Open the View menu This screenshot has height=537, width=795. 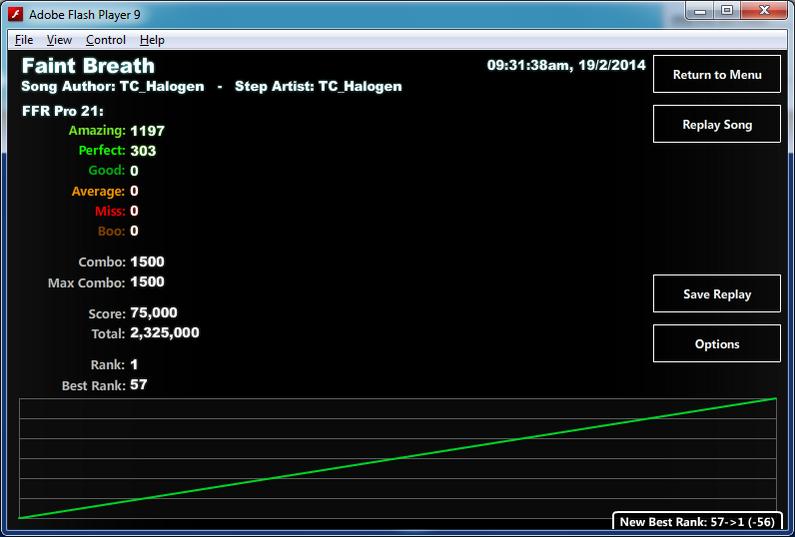click(x=59, y=40)
